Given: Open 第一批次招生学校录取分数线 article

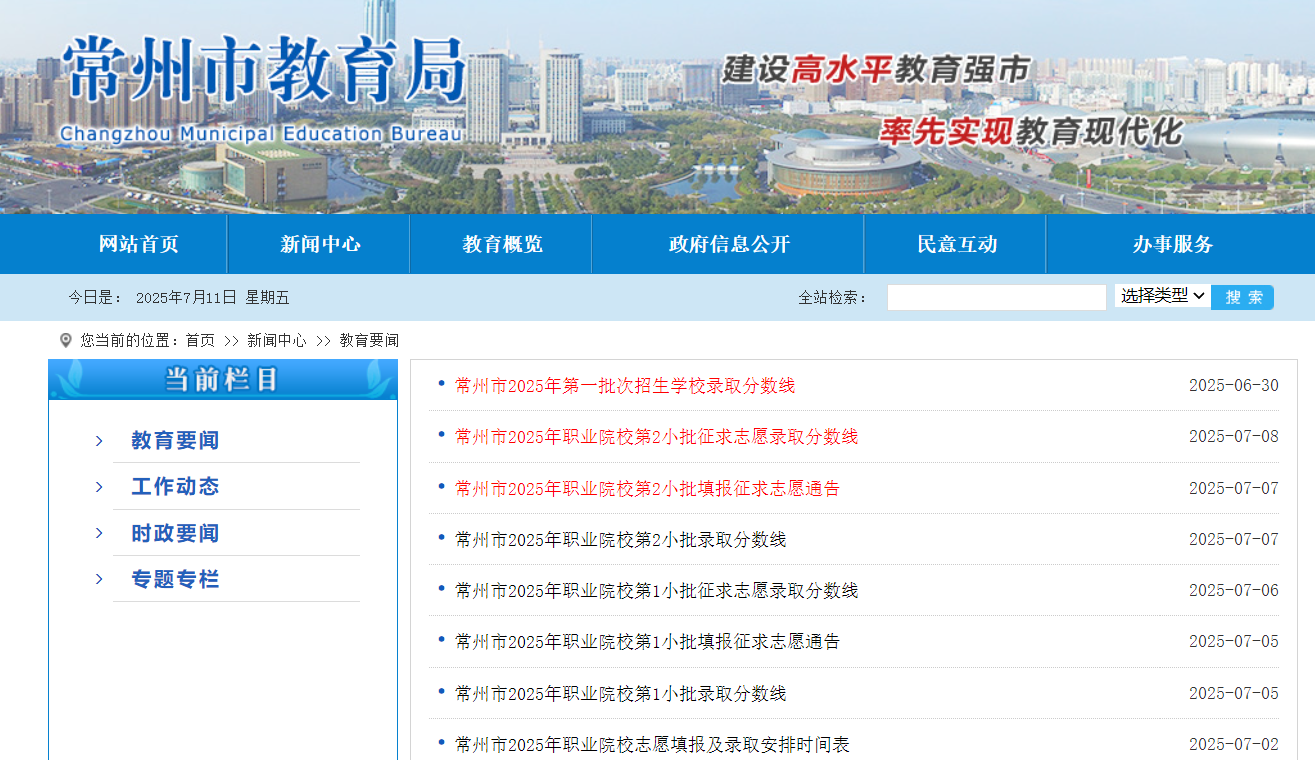Looking at the screenshot, I should [625, 386].
